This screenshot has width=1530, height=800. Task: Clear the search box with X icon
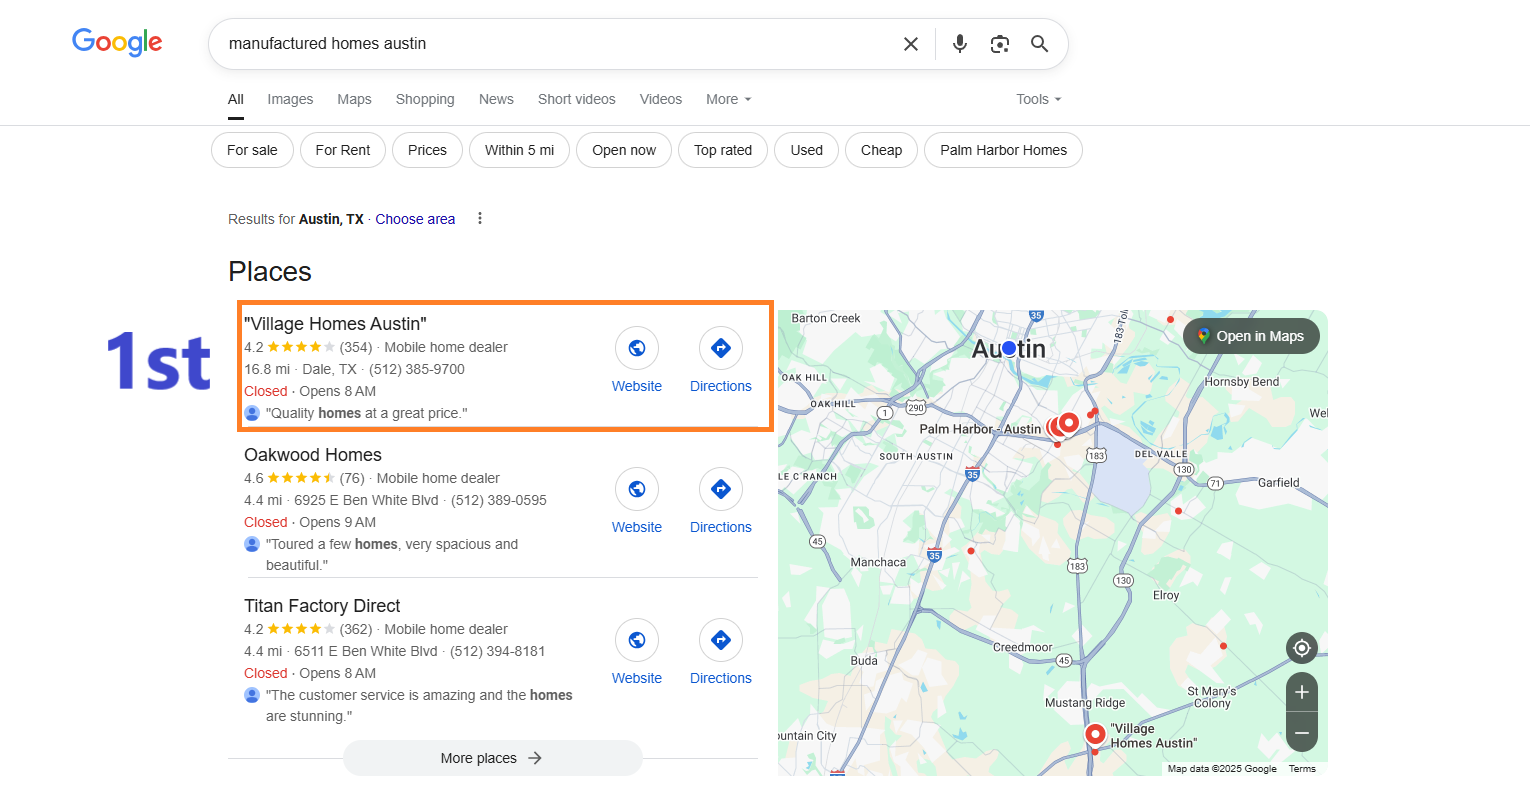[911, 44]
